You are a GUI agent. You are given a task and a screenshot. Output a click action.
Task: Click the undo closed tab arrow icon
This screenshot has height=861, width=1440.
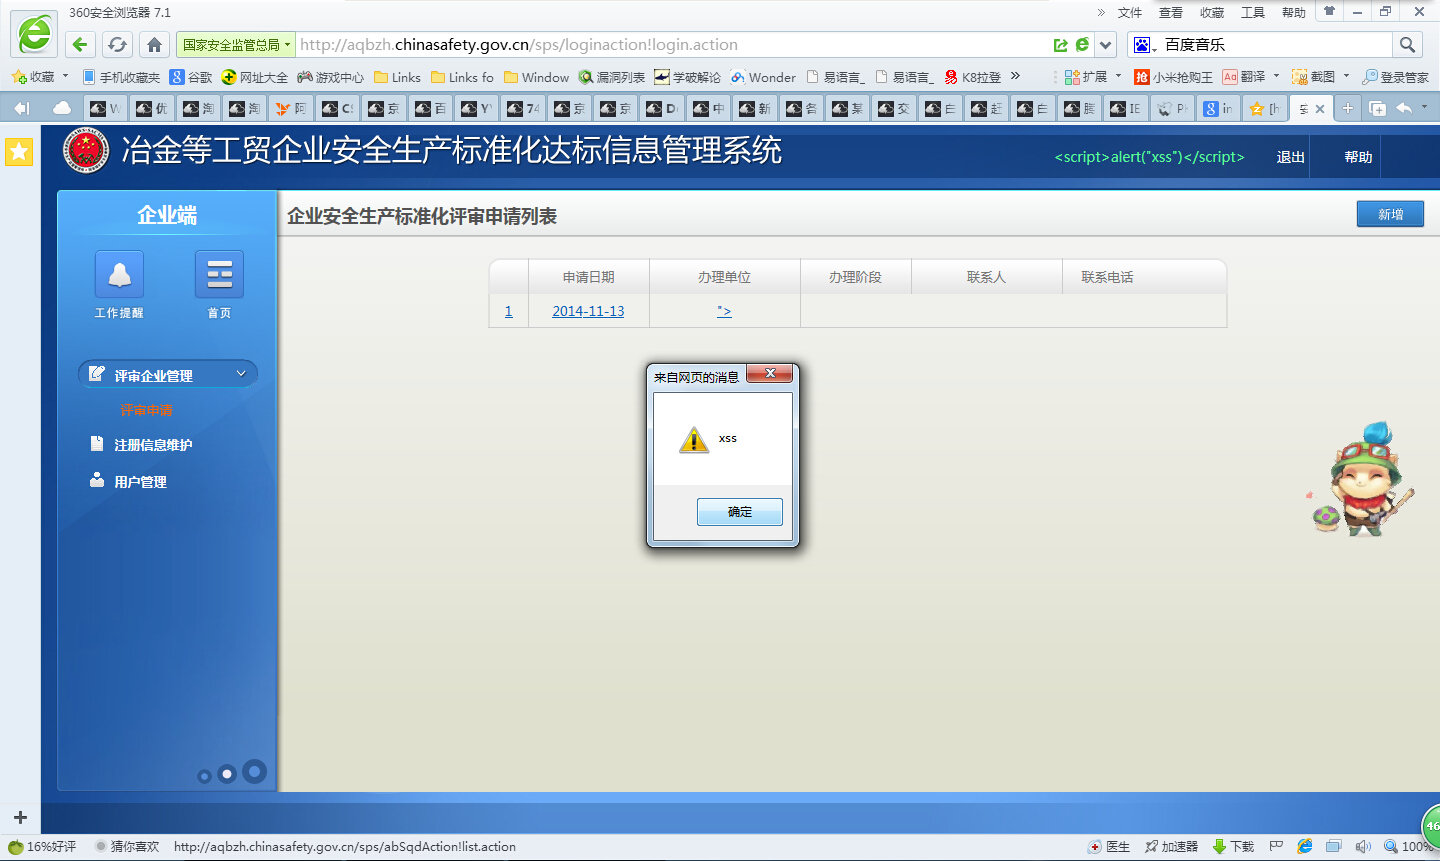[1405, 108]
